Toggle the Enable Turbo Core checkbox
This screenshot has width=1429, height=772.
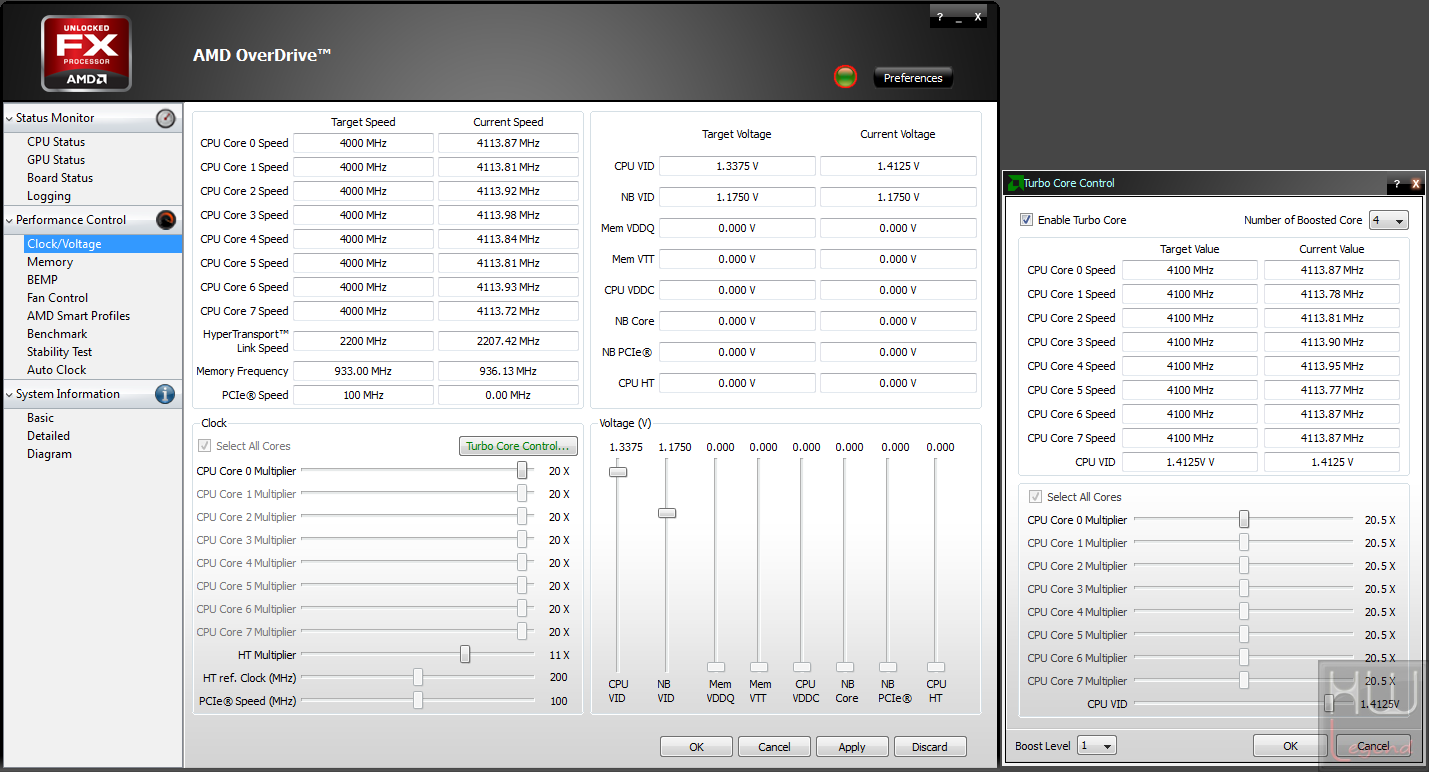pos(1026,220)
